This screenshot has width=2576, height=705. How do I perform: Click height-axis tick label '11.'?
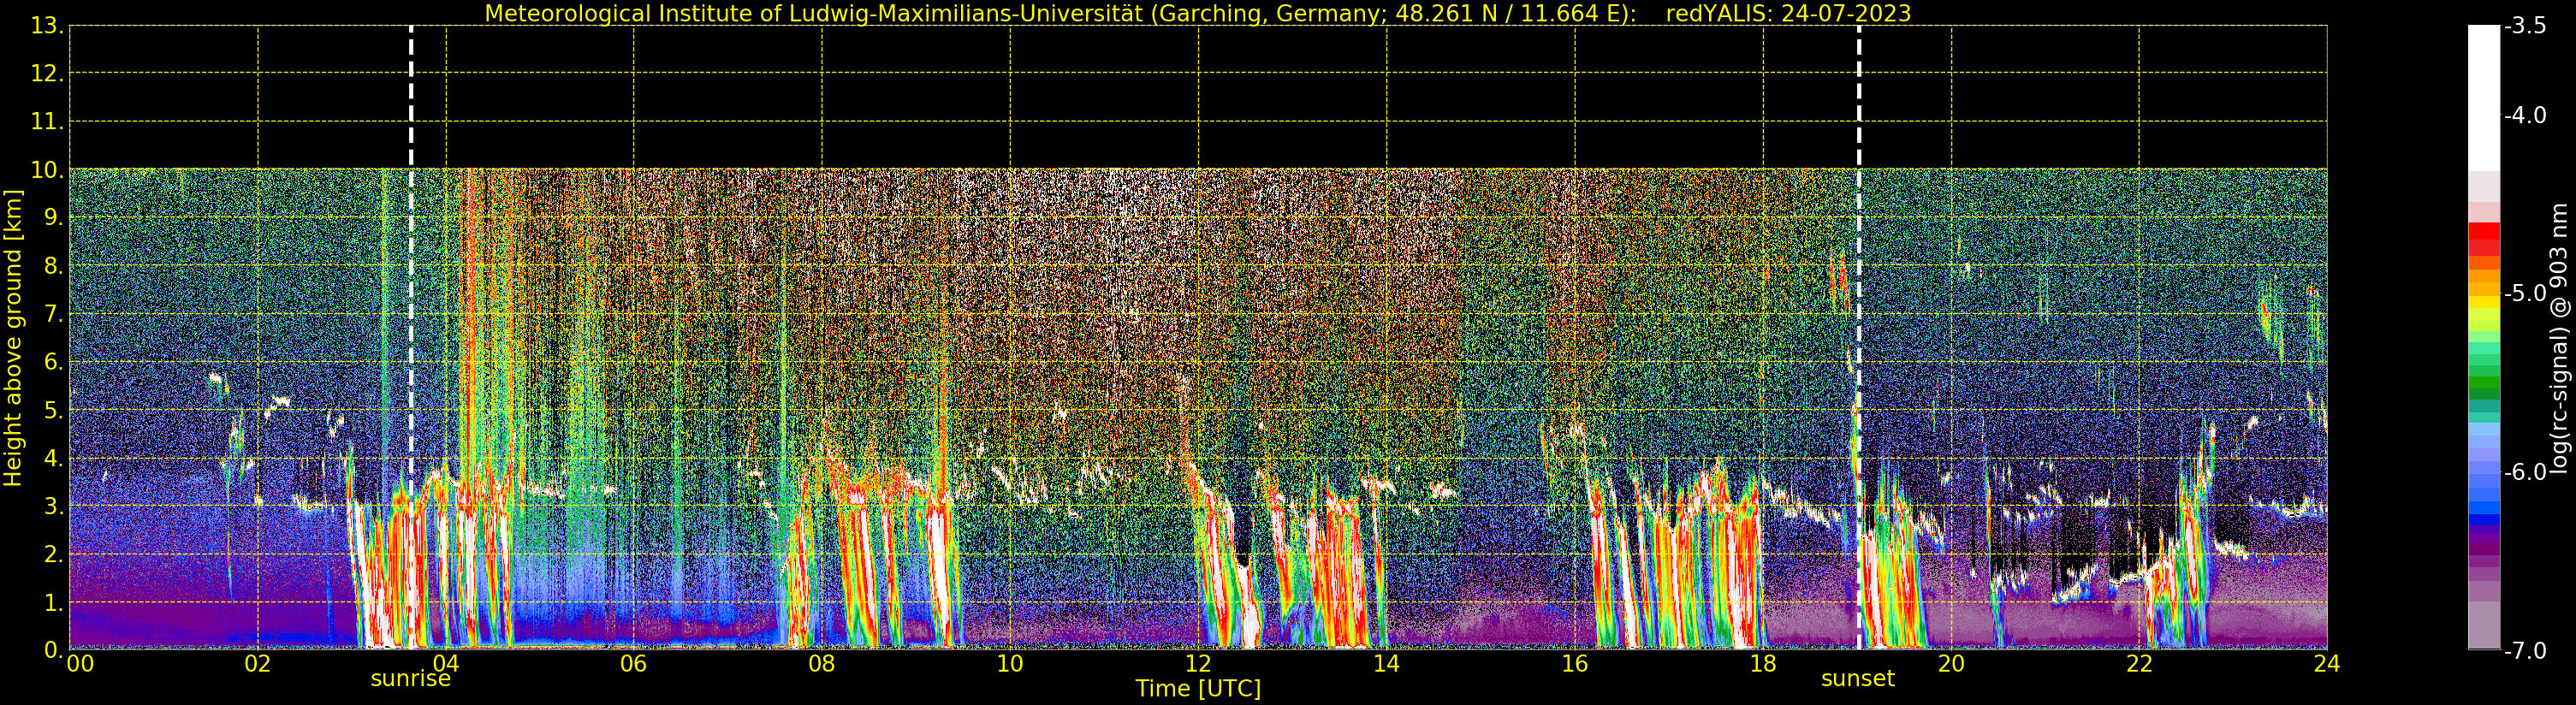(47, 122)
